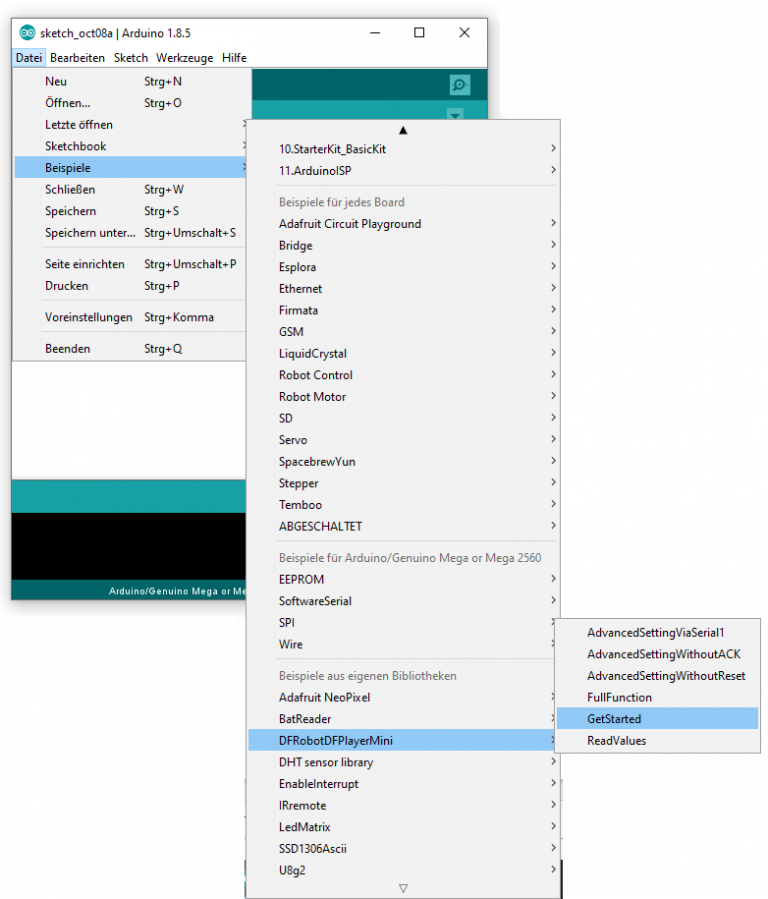Image resolution: width=768 pixels, height=899 pixels.
Task: Open Robot Motor examples
Action: (x=404, y=397)
